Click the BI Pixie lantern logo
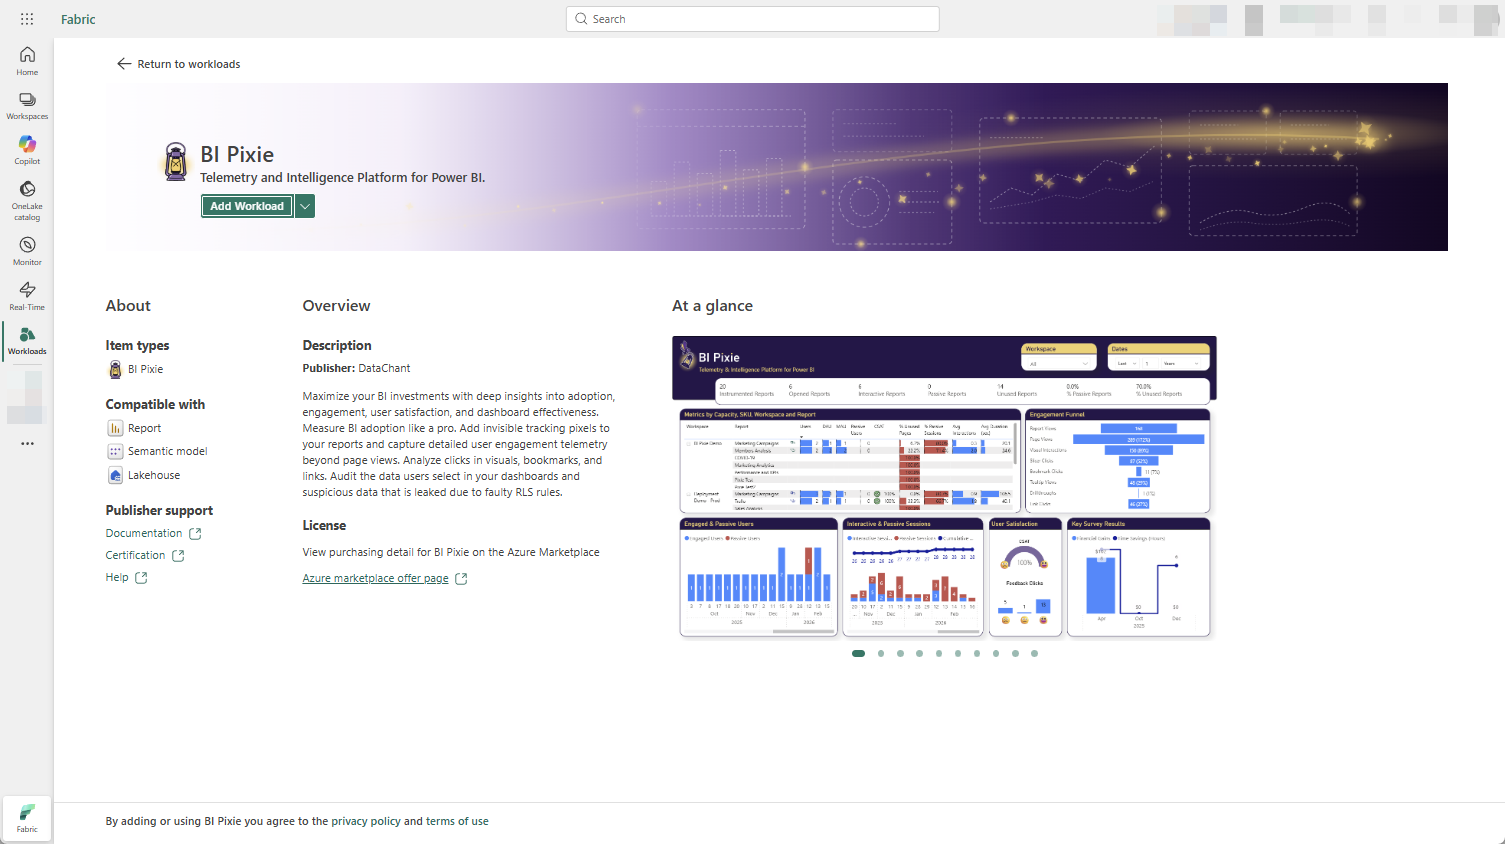This screenshot has width=1505, height=844. coord(176,161)
